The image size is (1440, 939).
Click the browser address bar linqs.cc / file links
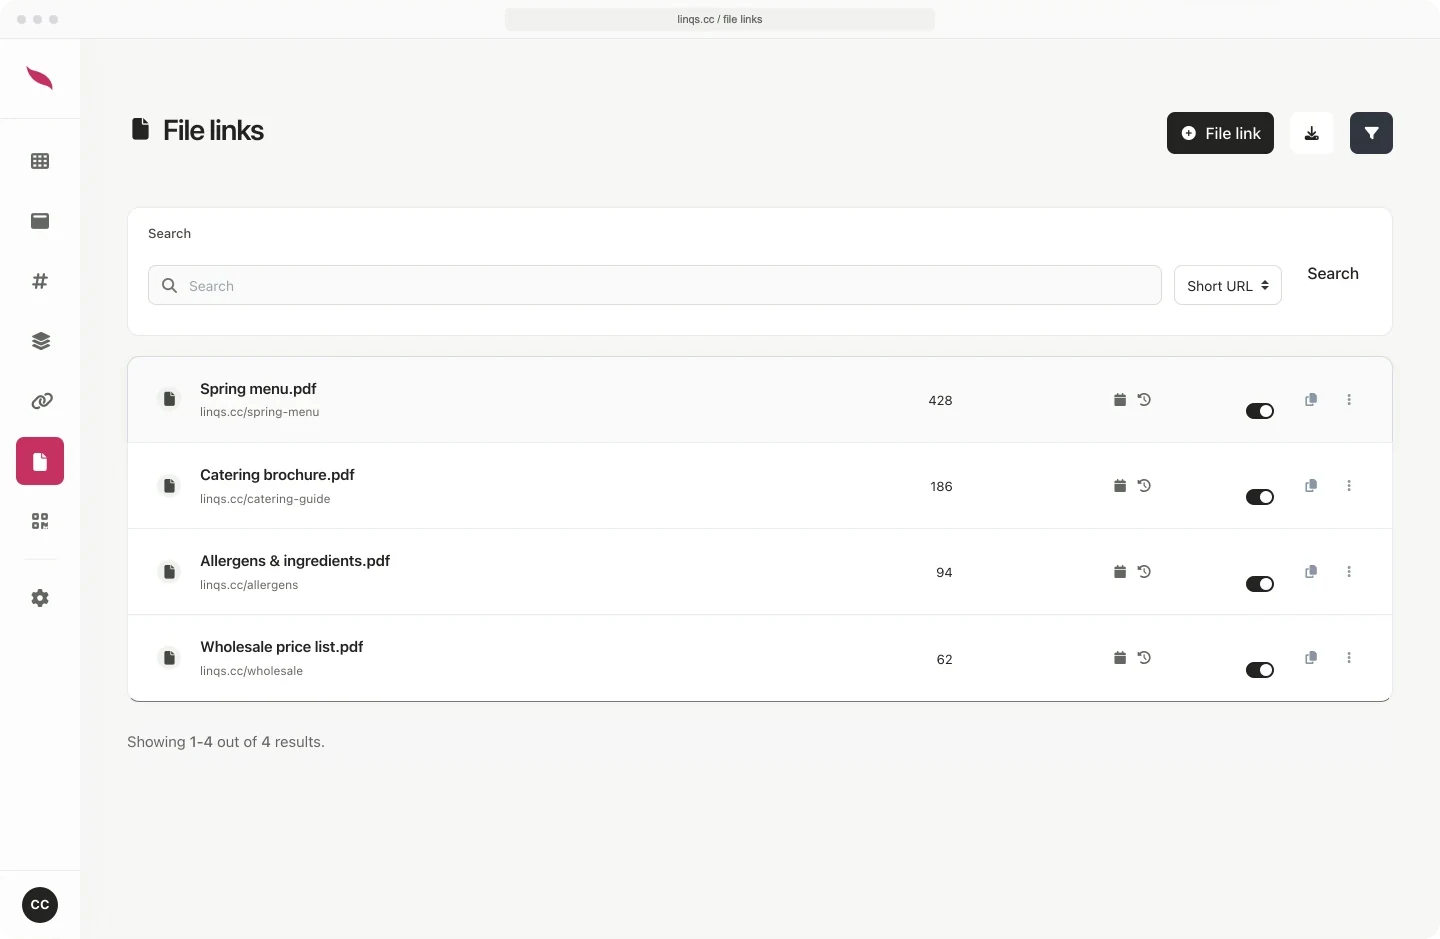tap(720, 19)
